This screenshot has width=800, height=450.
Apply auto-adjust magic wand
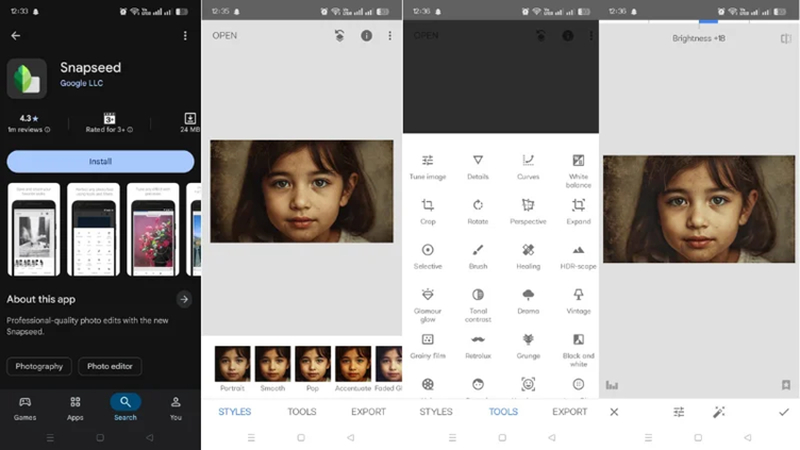coord(719,412)
